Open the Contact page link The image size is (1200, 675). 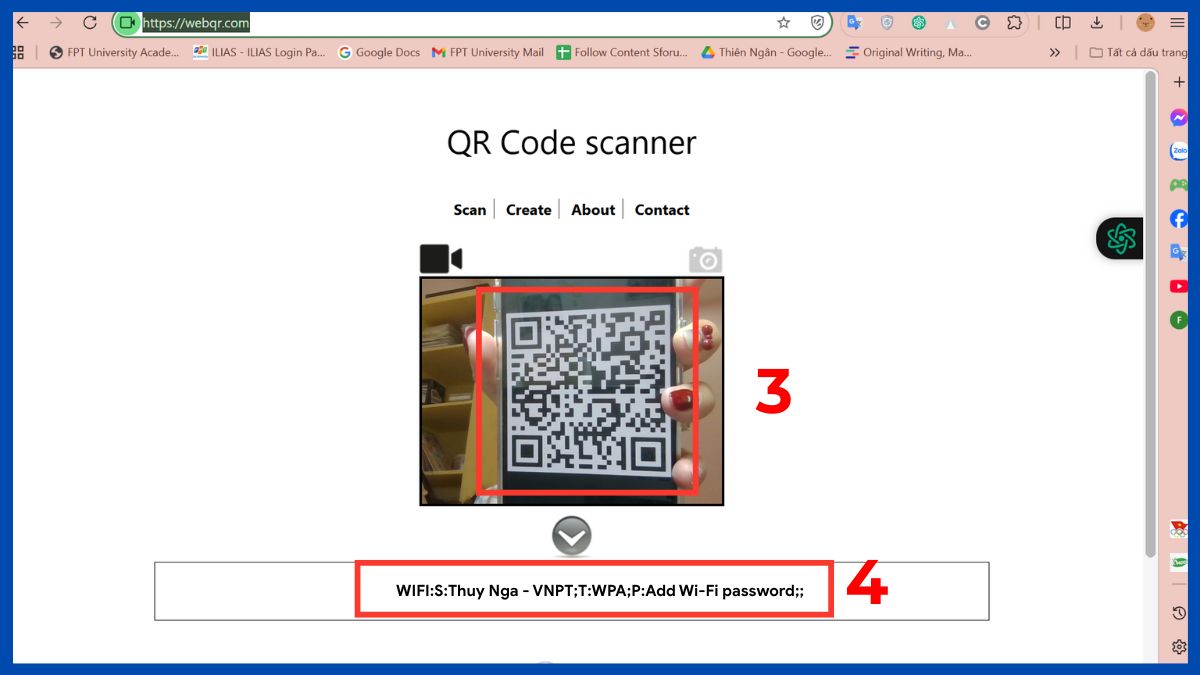coord(662,210)
